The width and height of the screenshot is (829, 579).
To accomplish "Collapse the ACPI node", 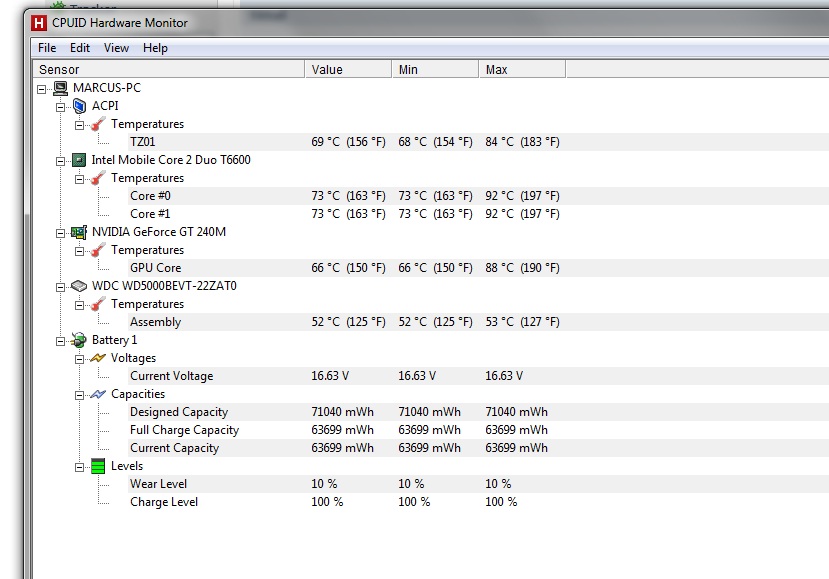I will click(60, 107).
